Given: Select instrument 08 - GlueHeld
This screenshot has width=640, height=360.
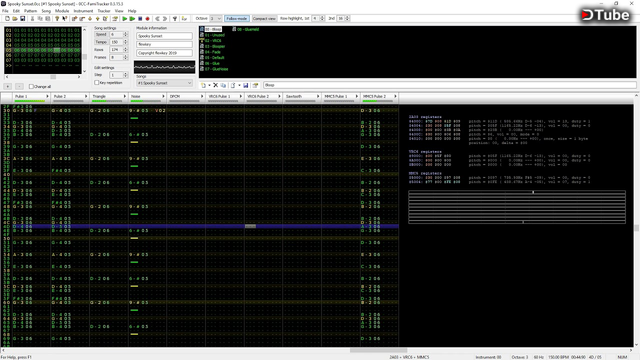Looking at the screenshot, I should point(248,29).
